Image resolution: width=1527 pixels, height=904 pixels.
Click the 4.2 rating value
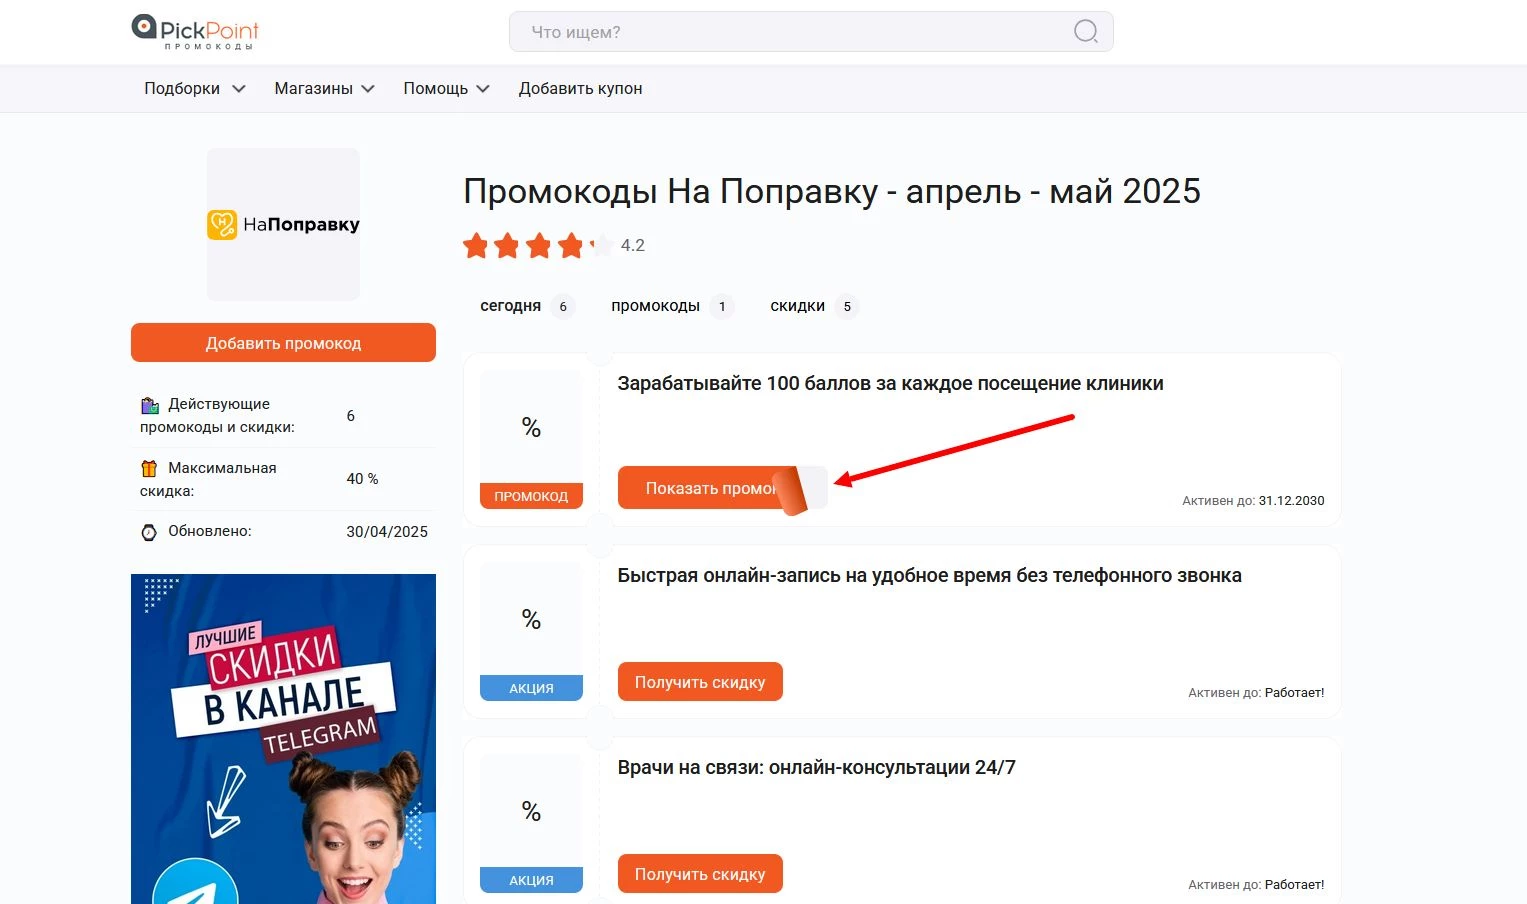(x=633, y=245)
